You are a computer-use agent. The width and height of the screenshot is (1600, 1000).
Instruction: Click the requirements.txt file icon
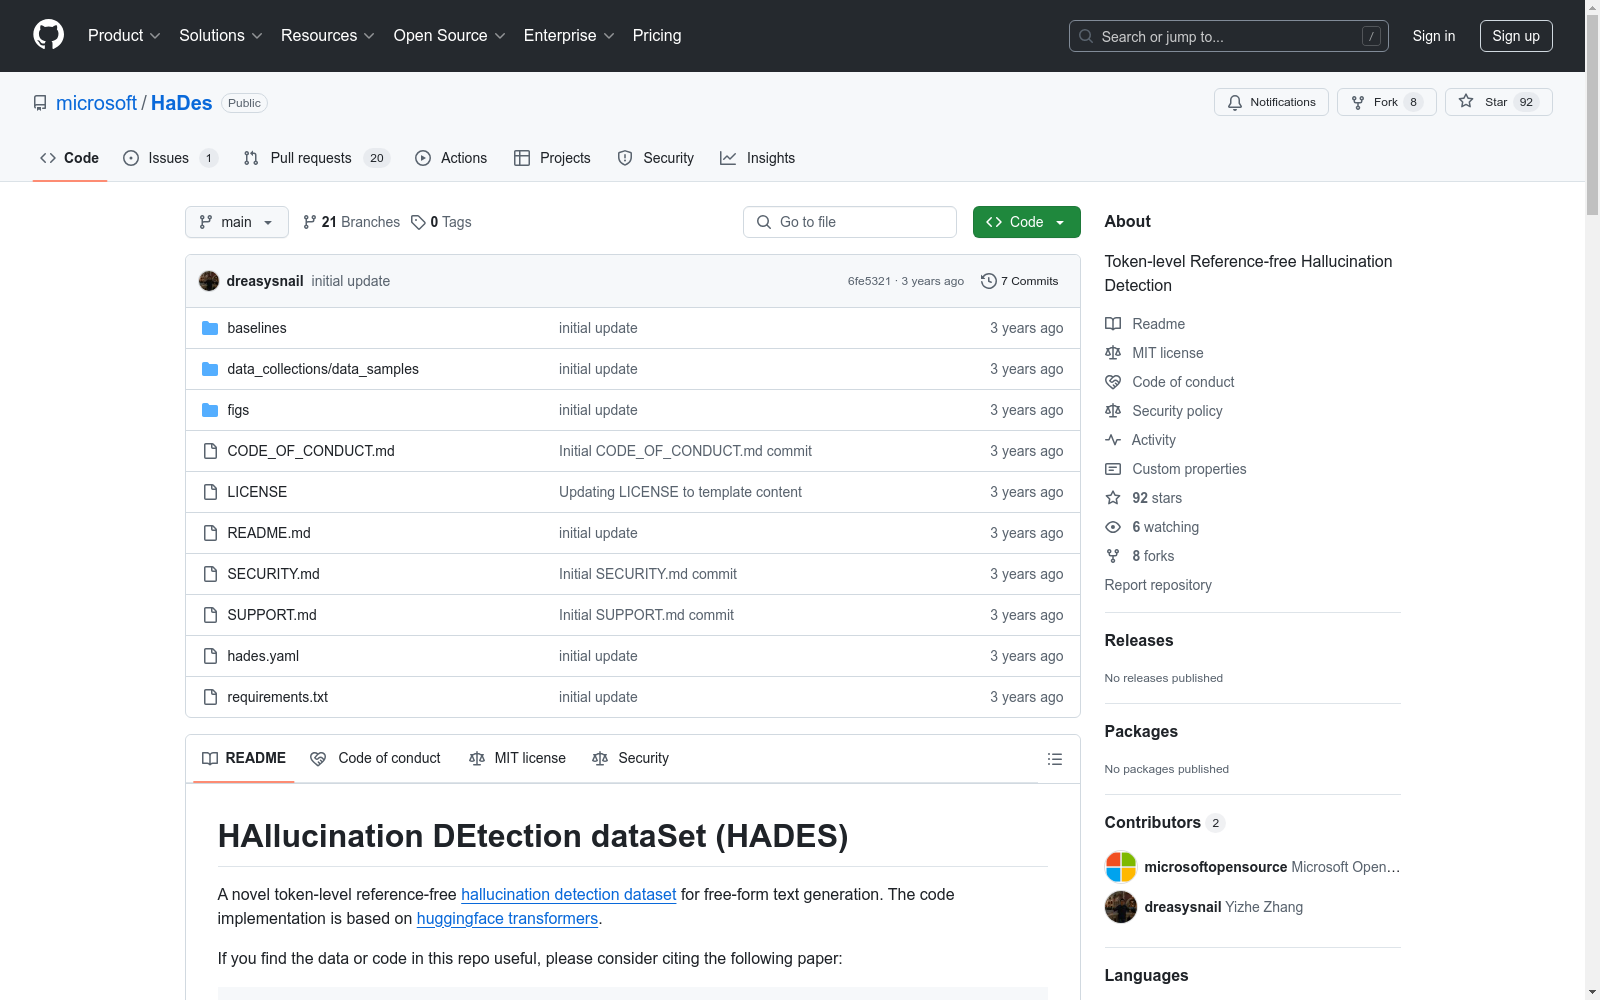[210, 697]
